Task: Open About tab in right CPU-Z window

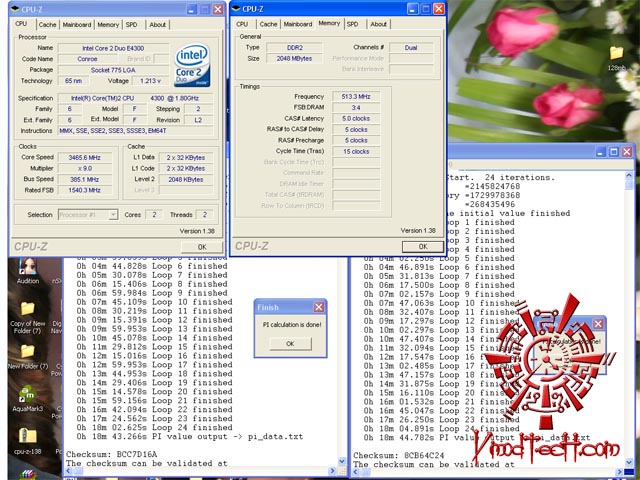Action: (378, 24)
